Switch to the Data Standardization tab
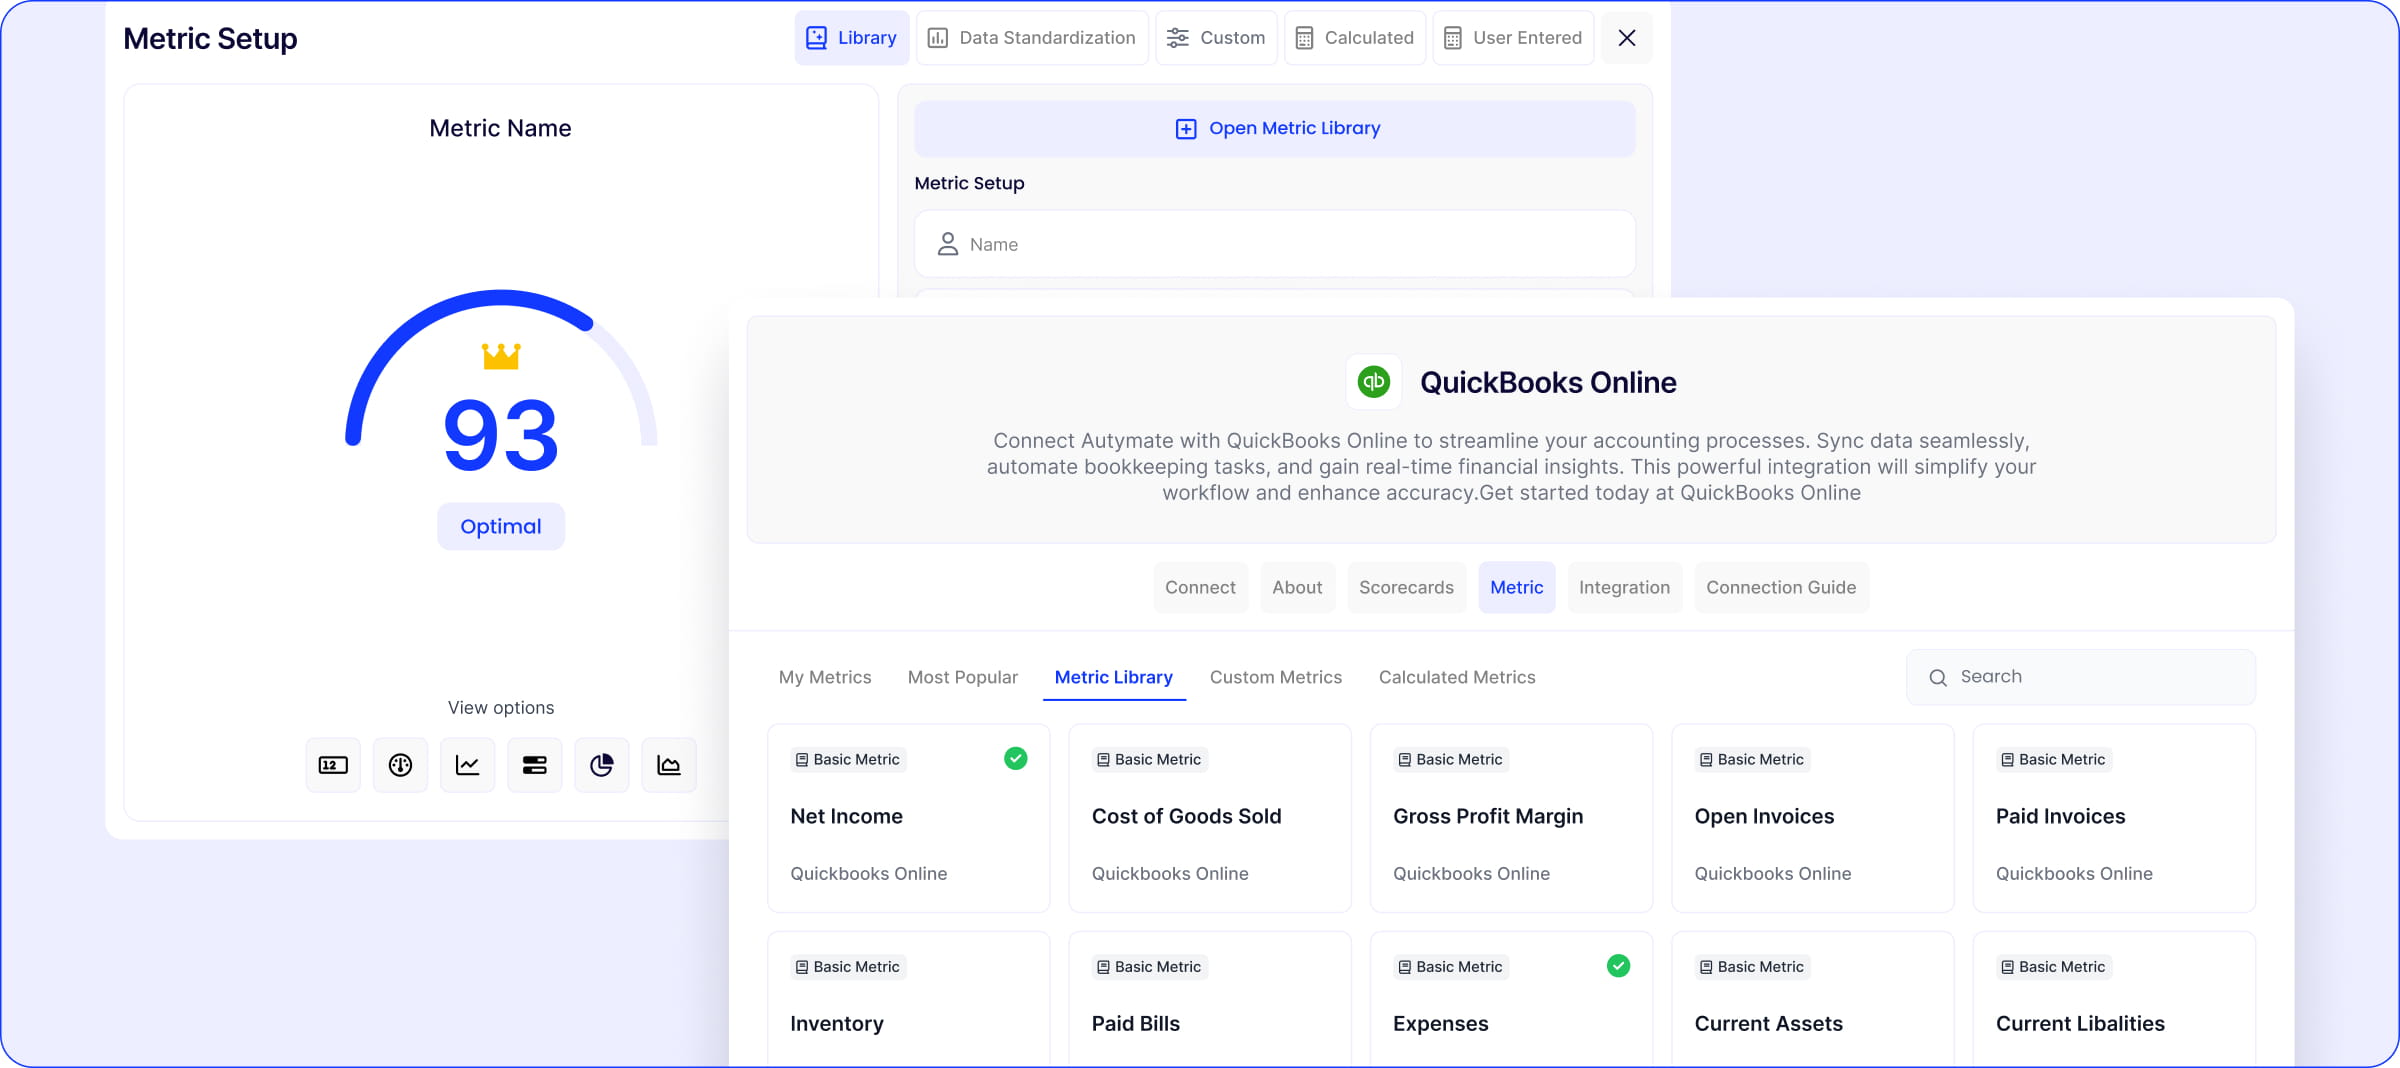Screen dimensions: 2400x1068 pos(1032,38)
